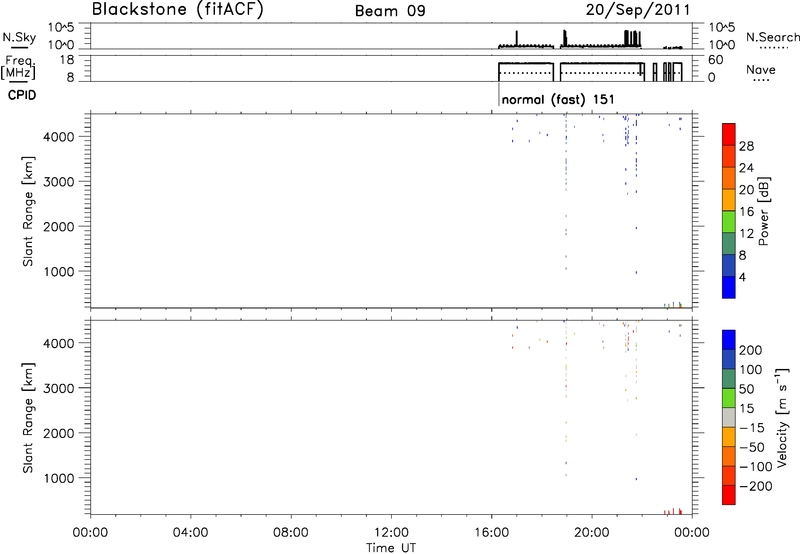Click the '10^5' label left of the N.Sky panel
800x554 pixels.
coord(61,28)
